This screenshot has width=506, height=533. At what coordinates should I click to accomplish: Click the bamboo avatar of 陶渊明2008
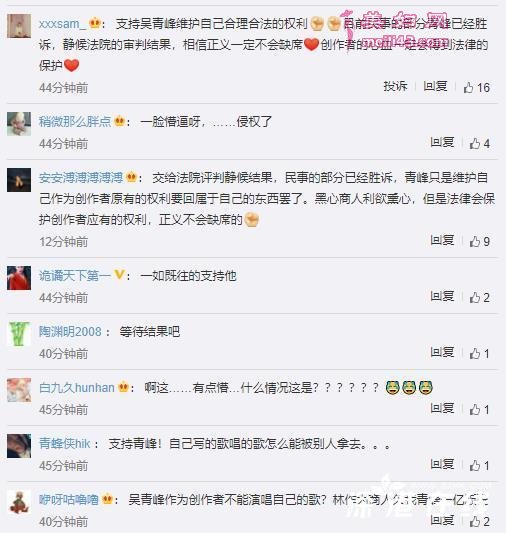19,334
